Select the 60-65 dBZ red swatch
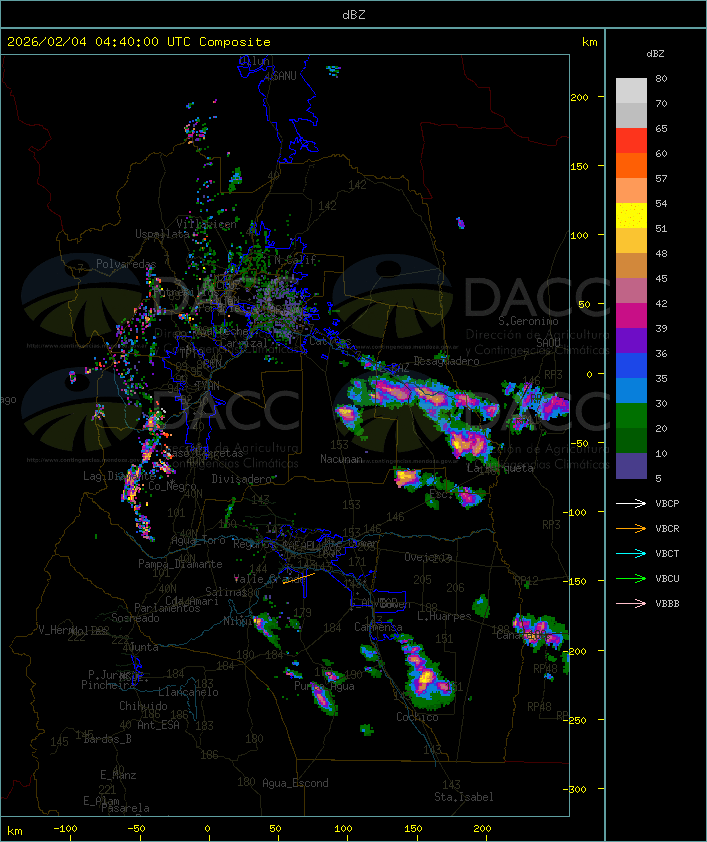Viewport: 707px width, 842px height. 631,141
